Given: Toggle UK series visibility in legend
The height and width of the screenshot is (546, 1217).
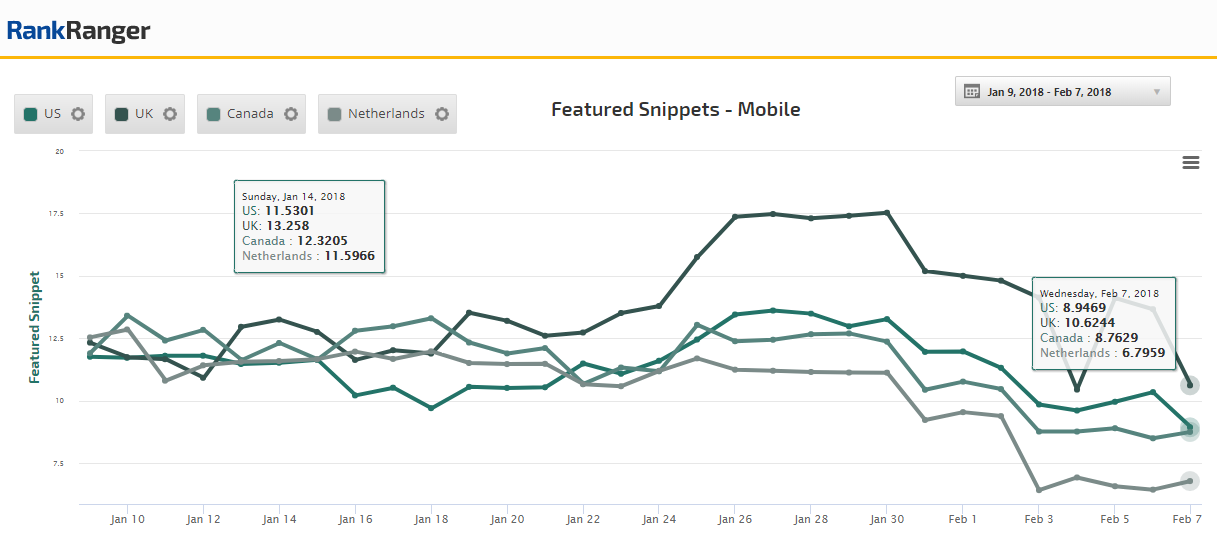Looking at the screenshot, I should tap(144, 114).
